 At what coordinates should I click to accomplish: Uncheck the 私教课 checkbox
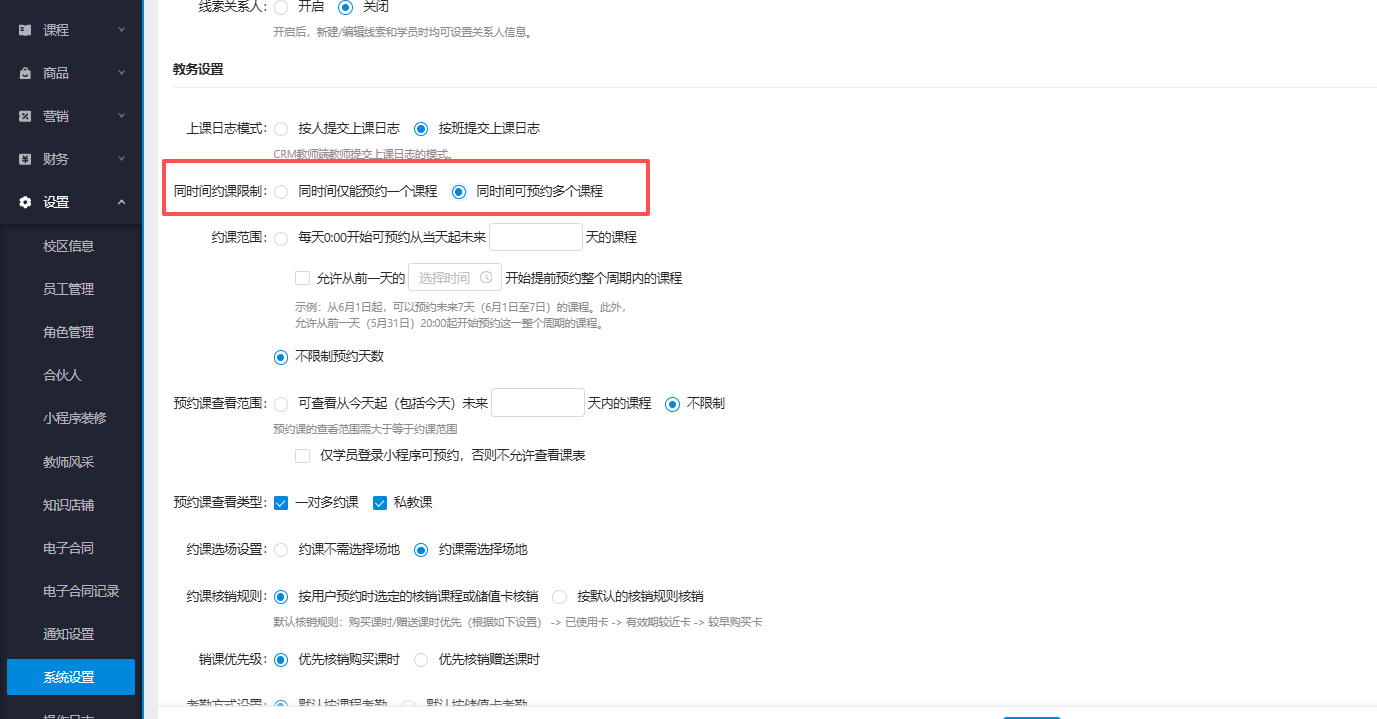(x=380, y=502)
